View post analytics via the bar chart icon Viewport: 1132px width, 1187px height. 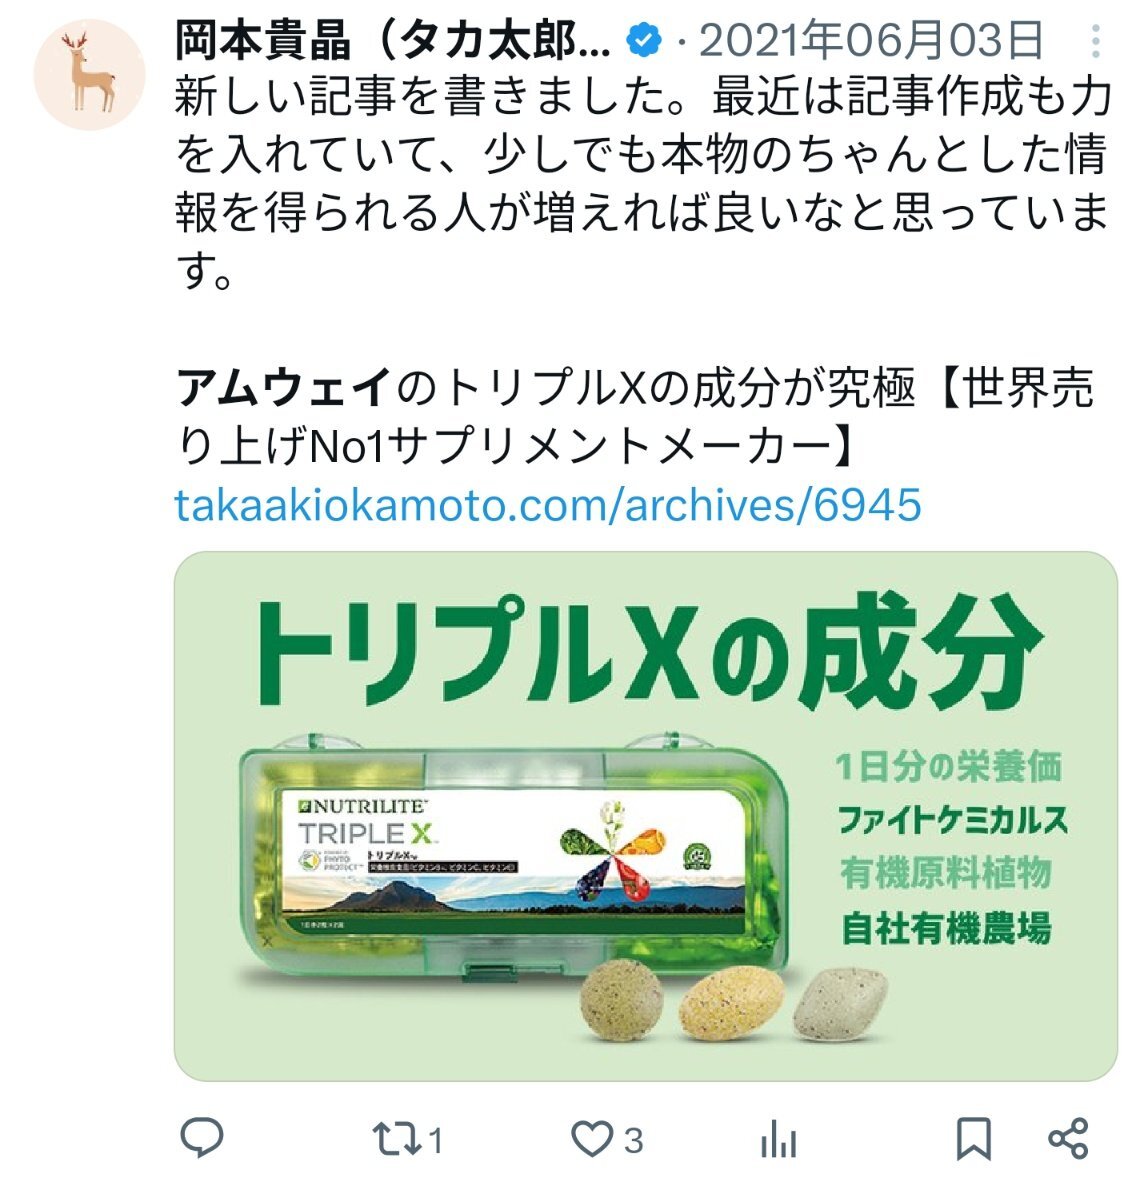pos(778,1139)
